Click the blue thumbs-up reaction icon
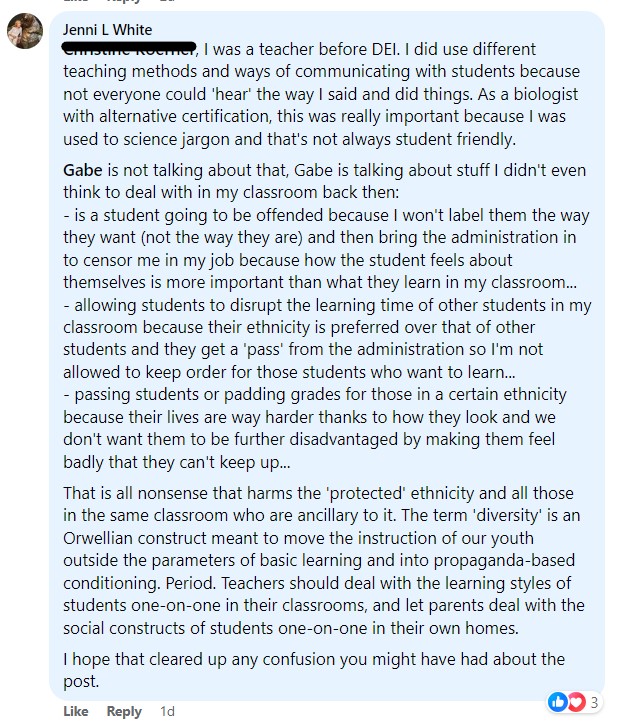The width and height of the screenshot is (617, 722). coord(556,701)
